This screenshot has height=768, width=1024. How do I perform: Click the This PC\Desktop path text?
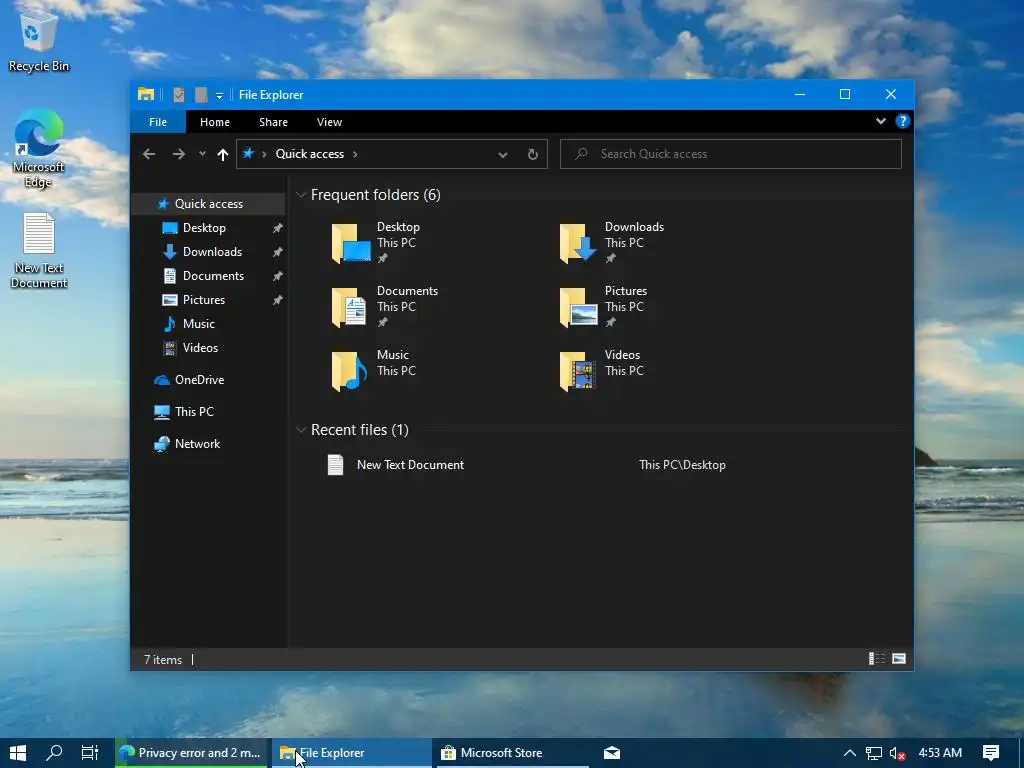click(x=682, y=465)
